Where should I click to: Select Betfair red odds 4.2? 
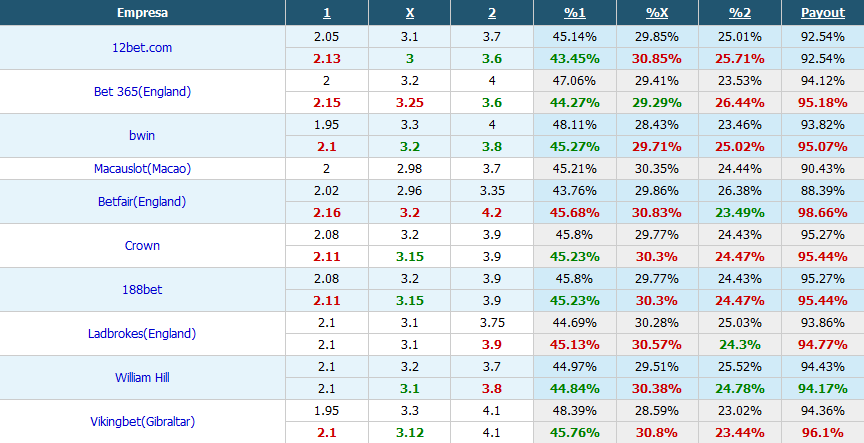tap(492, 213)
